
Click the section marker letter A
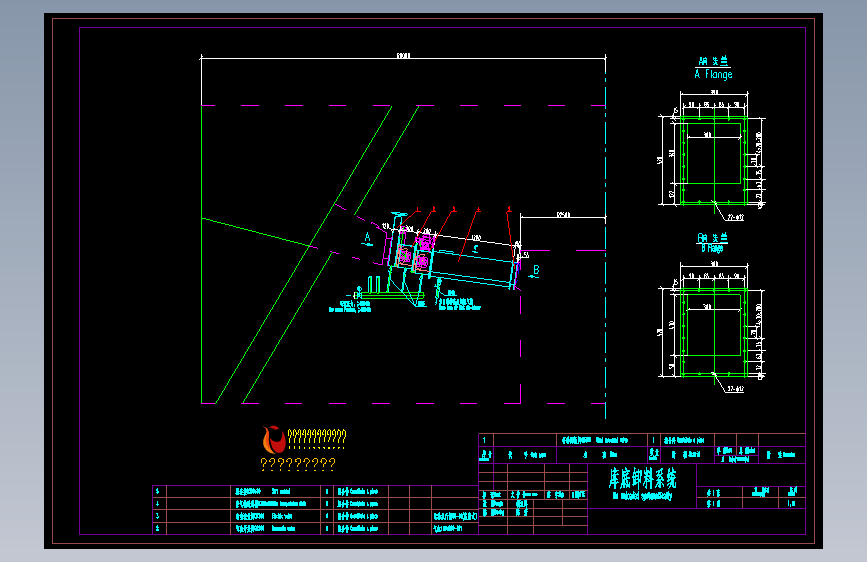tap(367, 238)
